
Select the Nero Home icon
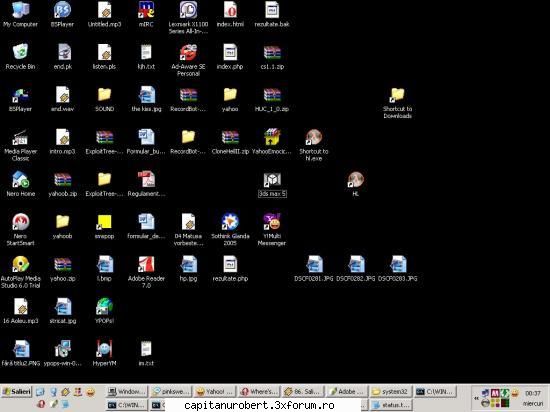coord(20,179)
